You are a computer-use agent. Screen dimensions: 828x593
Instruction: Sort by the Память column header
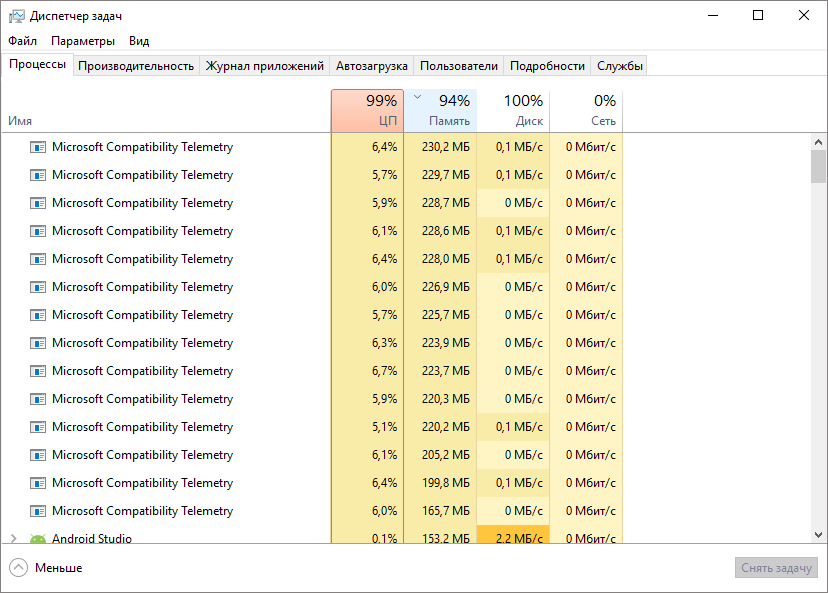point(441,110)
